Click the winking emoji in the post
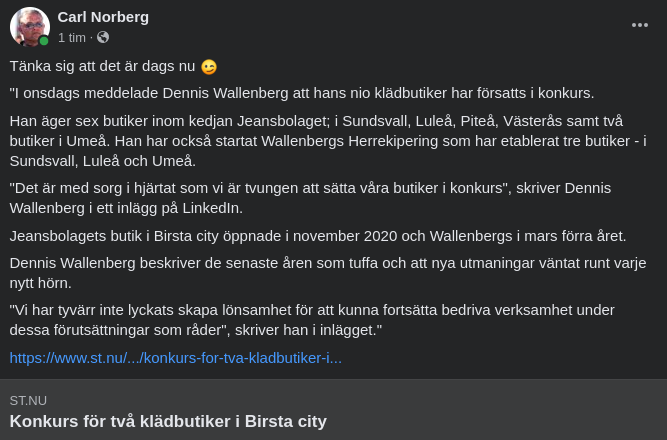The image size is (667, 440). 208,67
